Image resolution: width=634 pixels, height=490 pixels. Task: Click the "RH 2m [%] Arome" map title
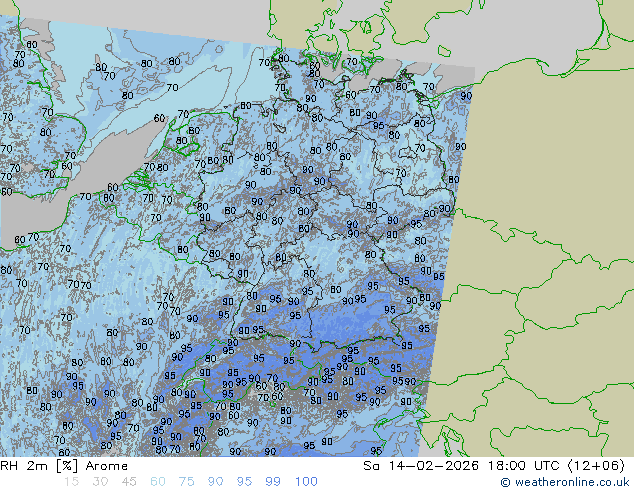pyautogui.click(x=64, y=466)
